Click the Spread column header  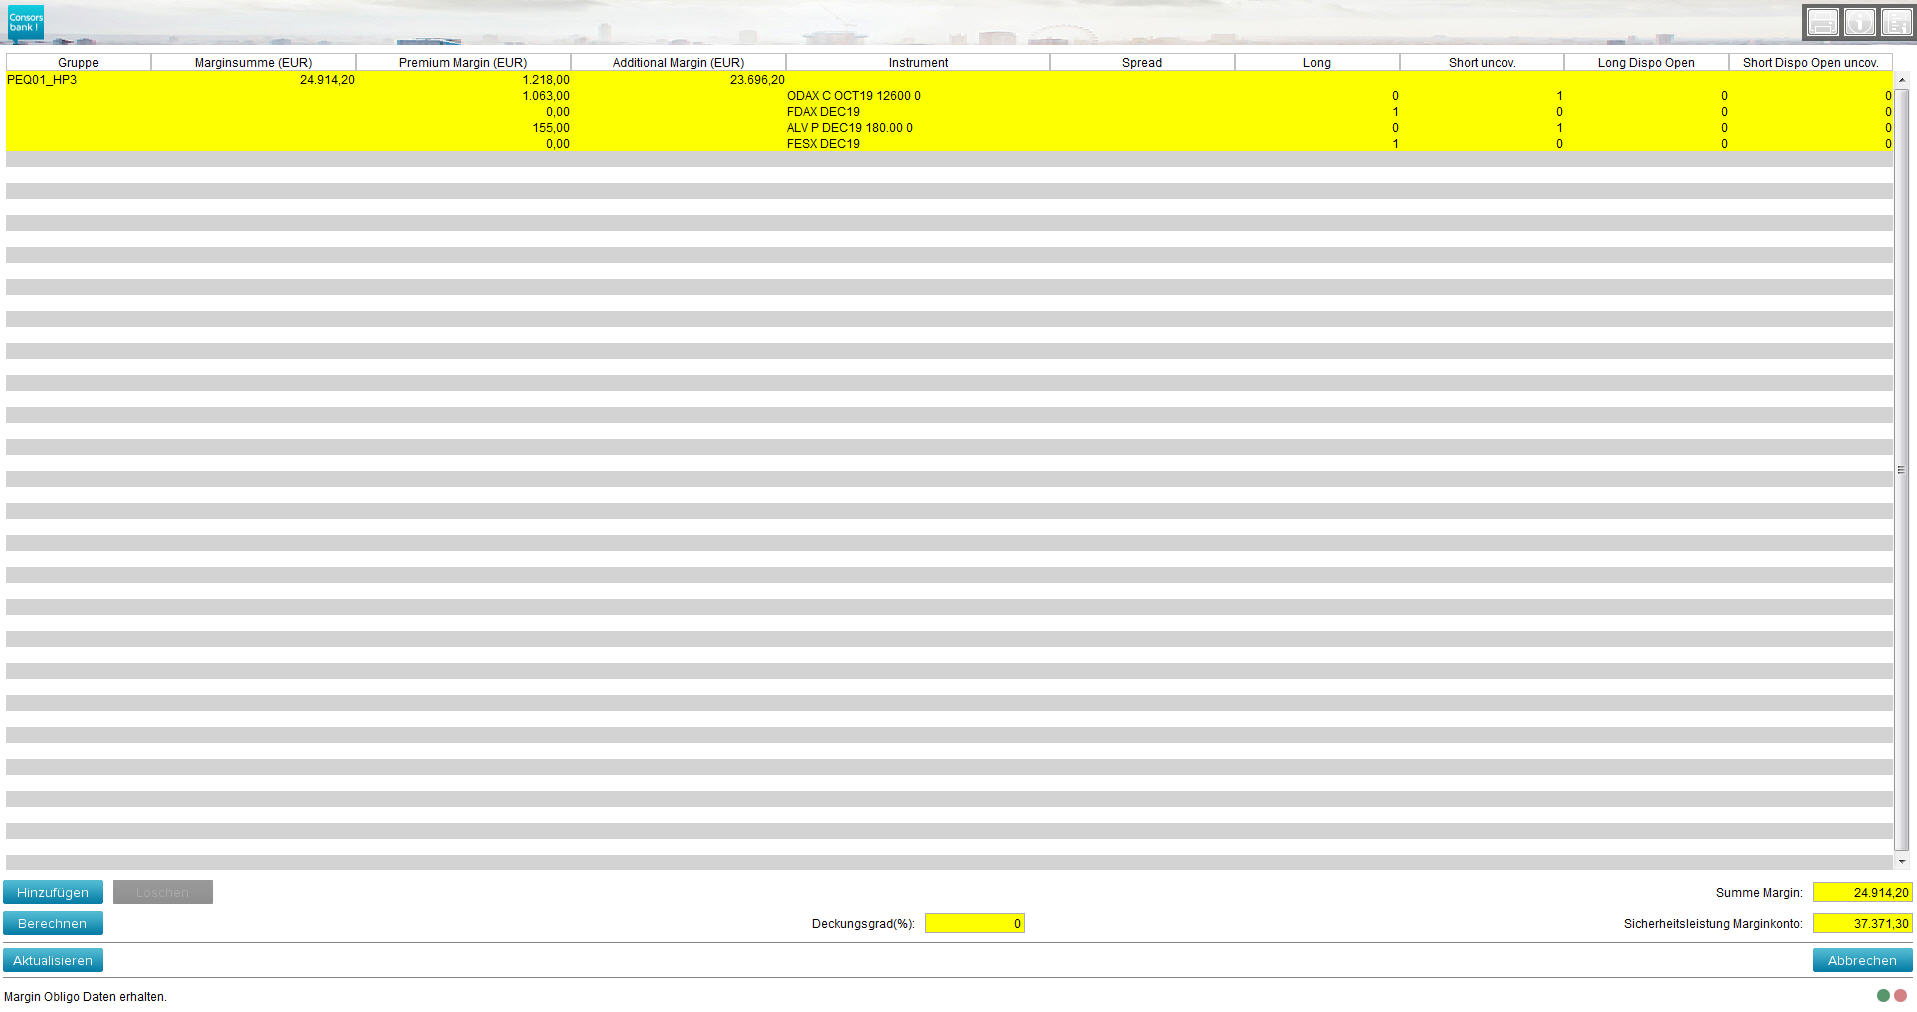[1142, 62]
